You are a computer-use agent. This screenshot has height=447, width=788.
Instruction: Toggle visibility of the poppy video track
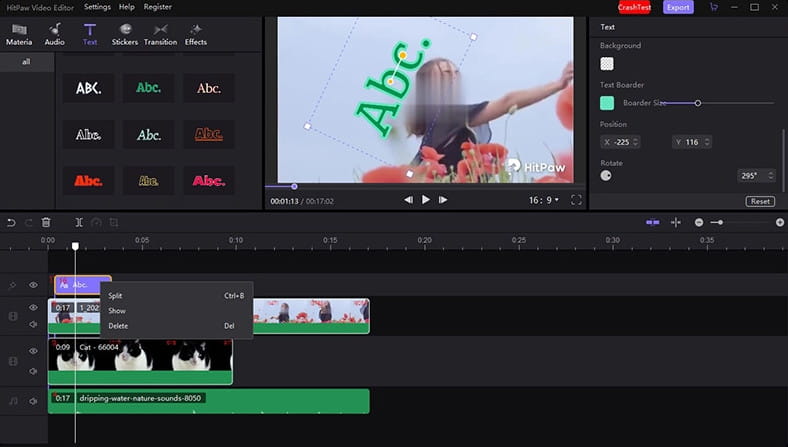pyautogui.click(x=33, y=307)
